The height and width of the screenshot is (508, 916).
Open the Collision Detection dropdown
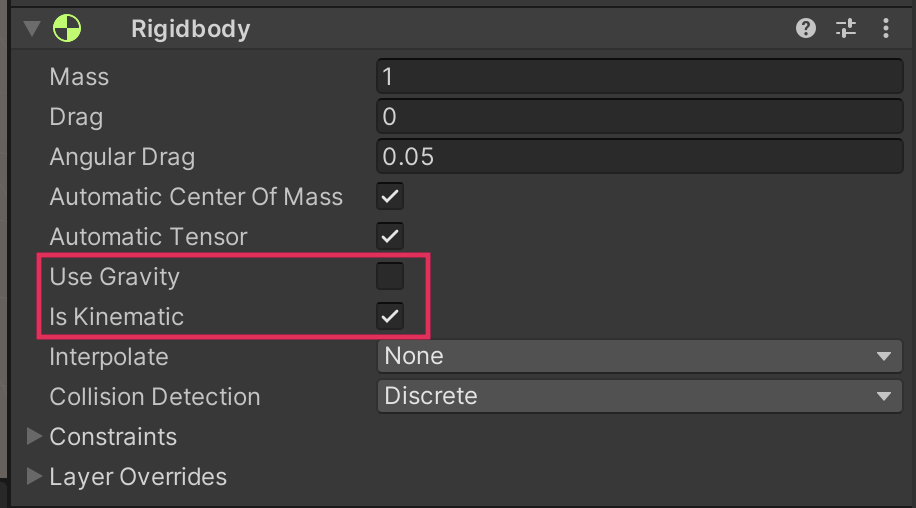pyautogui.click(x=640, y=396)
